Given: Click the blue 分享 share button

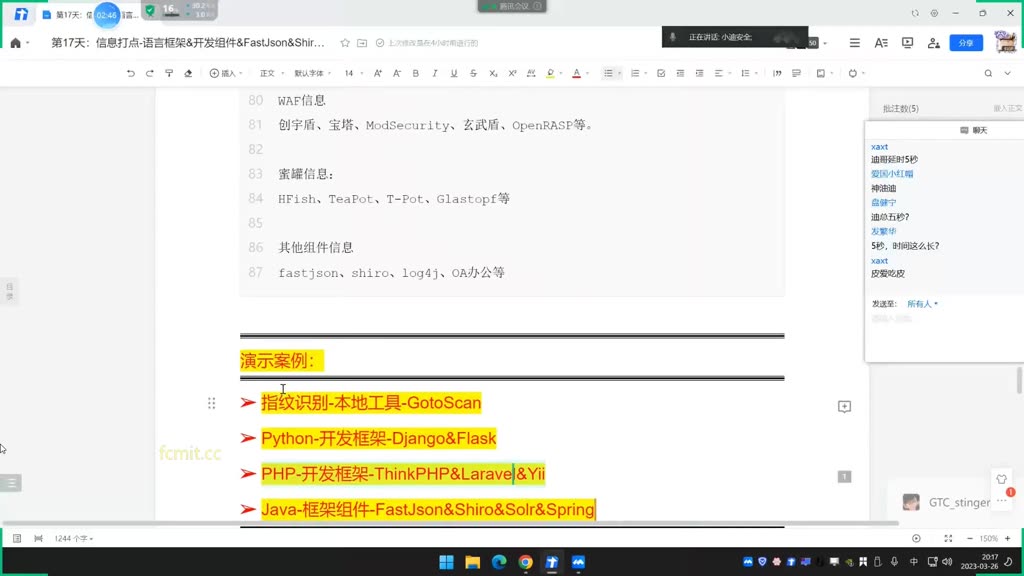Looking at the screenshot, I should tap(966, 43).
